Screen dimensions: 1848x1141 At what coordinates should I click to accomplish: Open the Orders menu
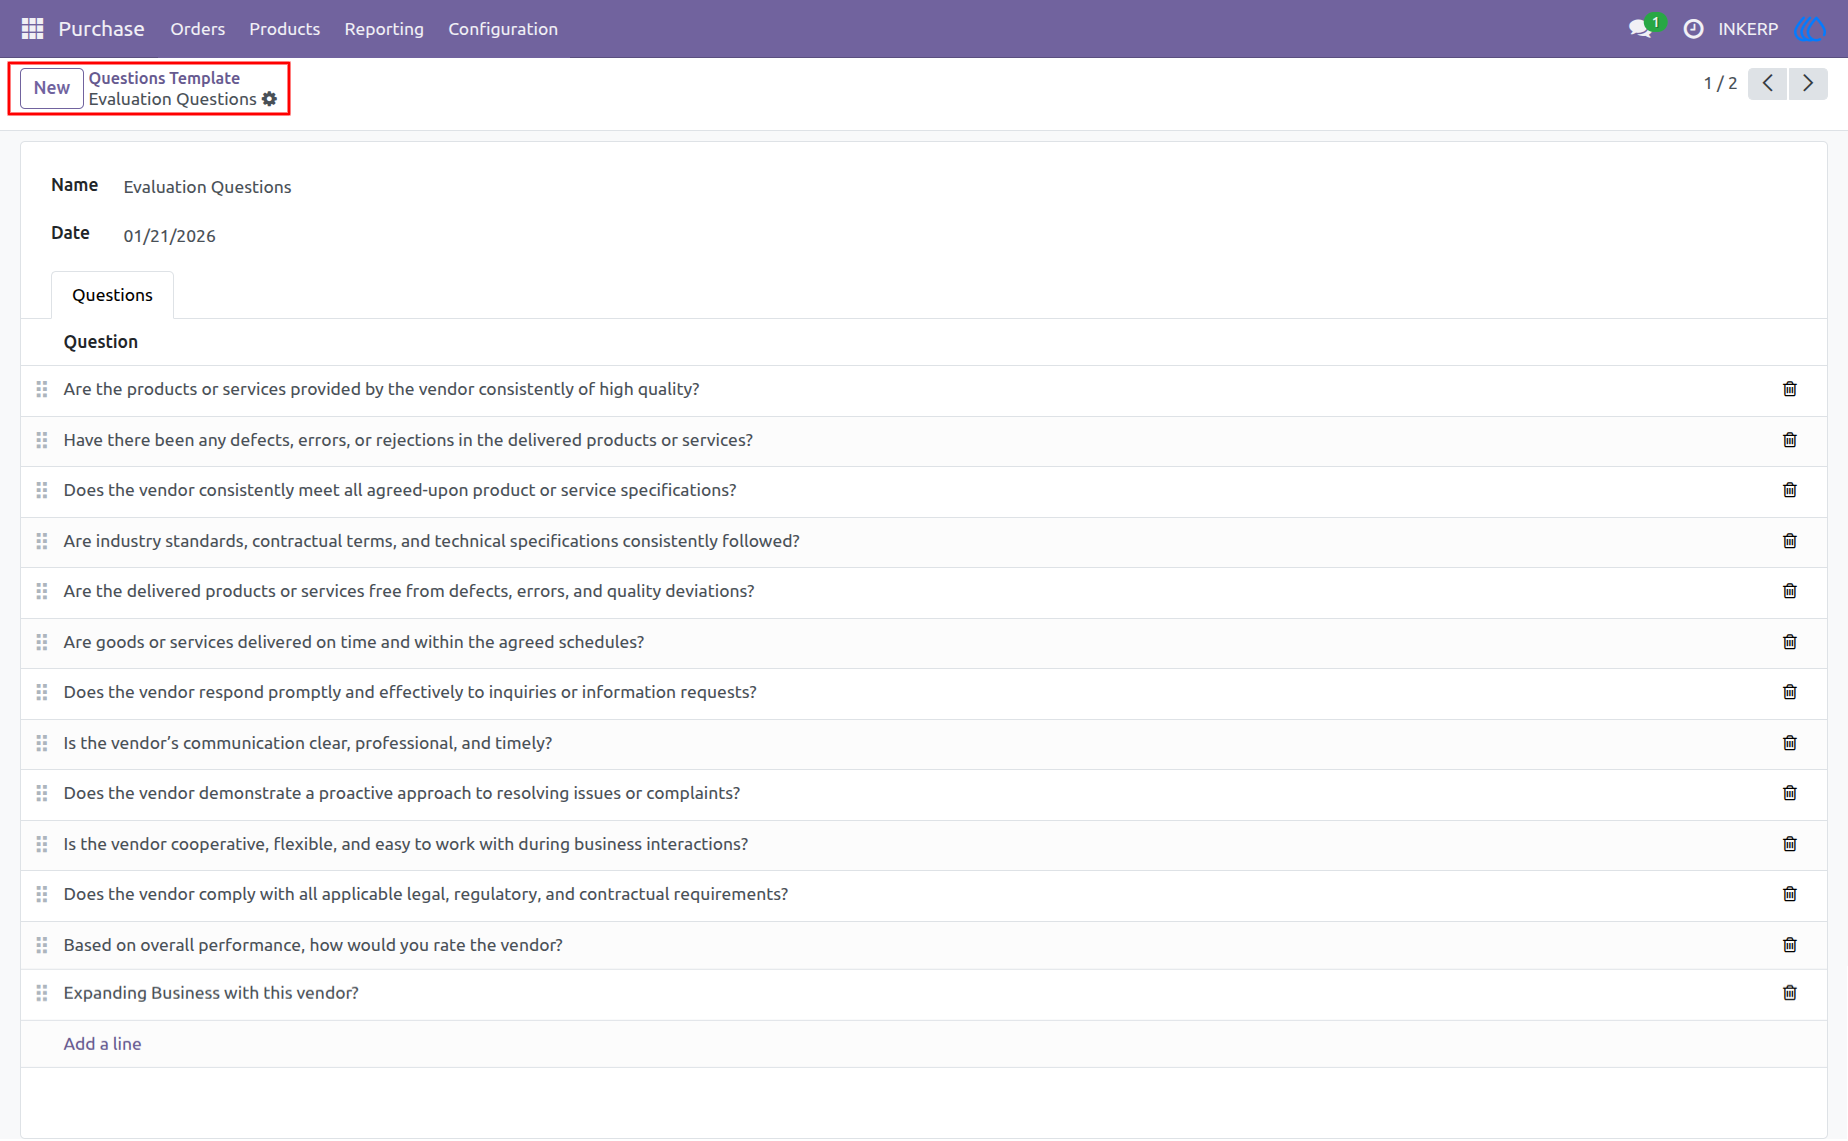click(197, 29)
